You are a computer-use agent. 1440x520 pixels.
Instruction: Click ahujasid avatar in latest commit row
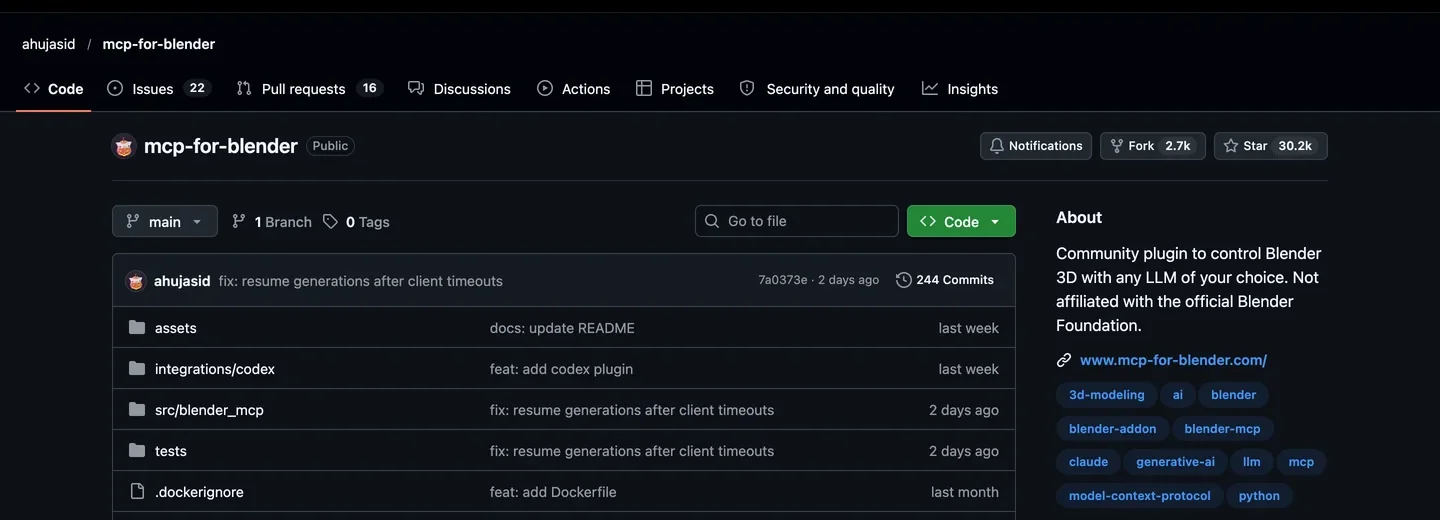[136, 281]
